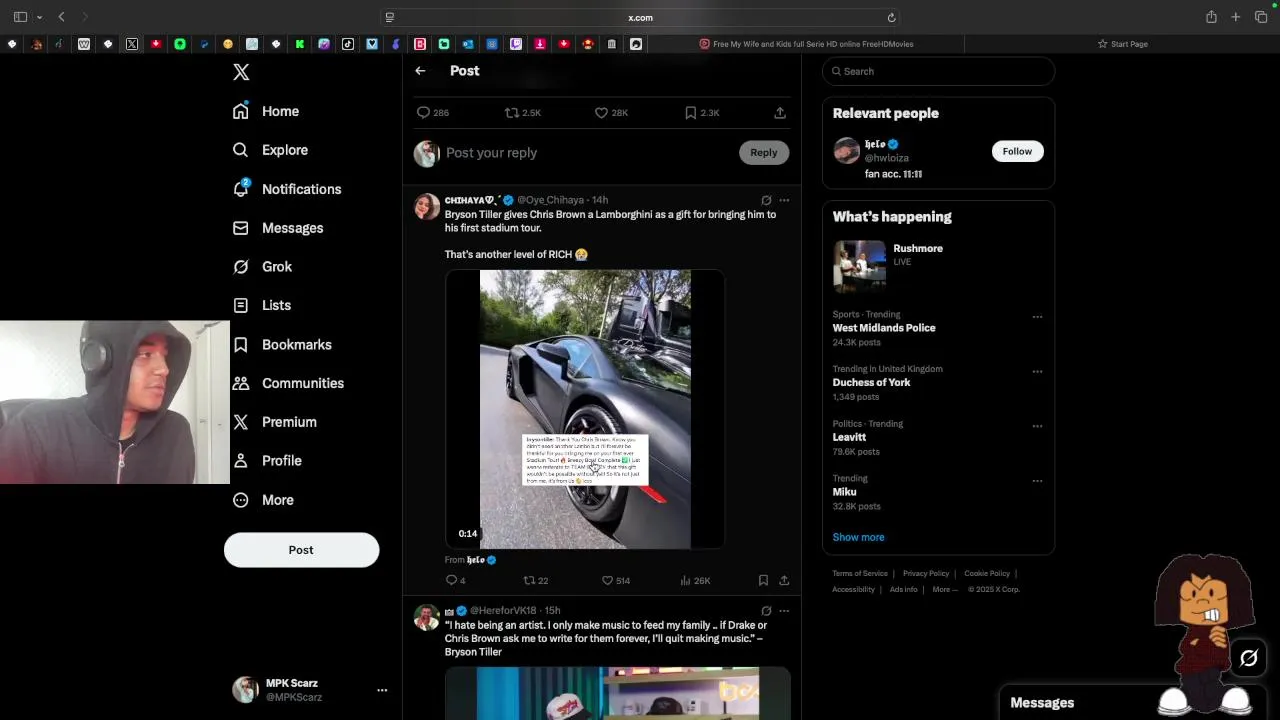Go back with the Post arrow

pos(420,71)
